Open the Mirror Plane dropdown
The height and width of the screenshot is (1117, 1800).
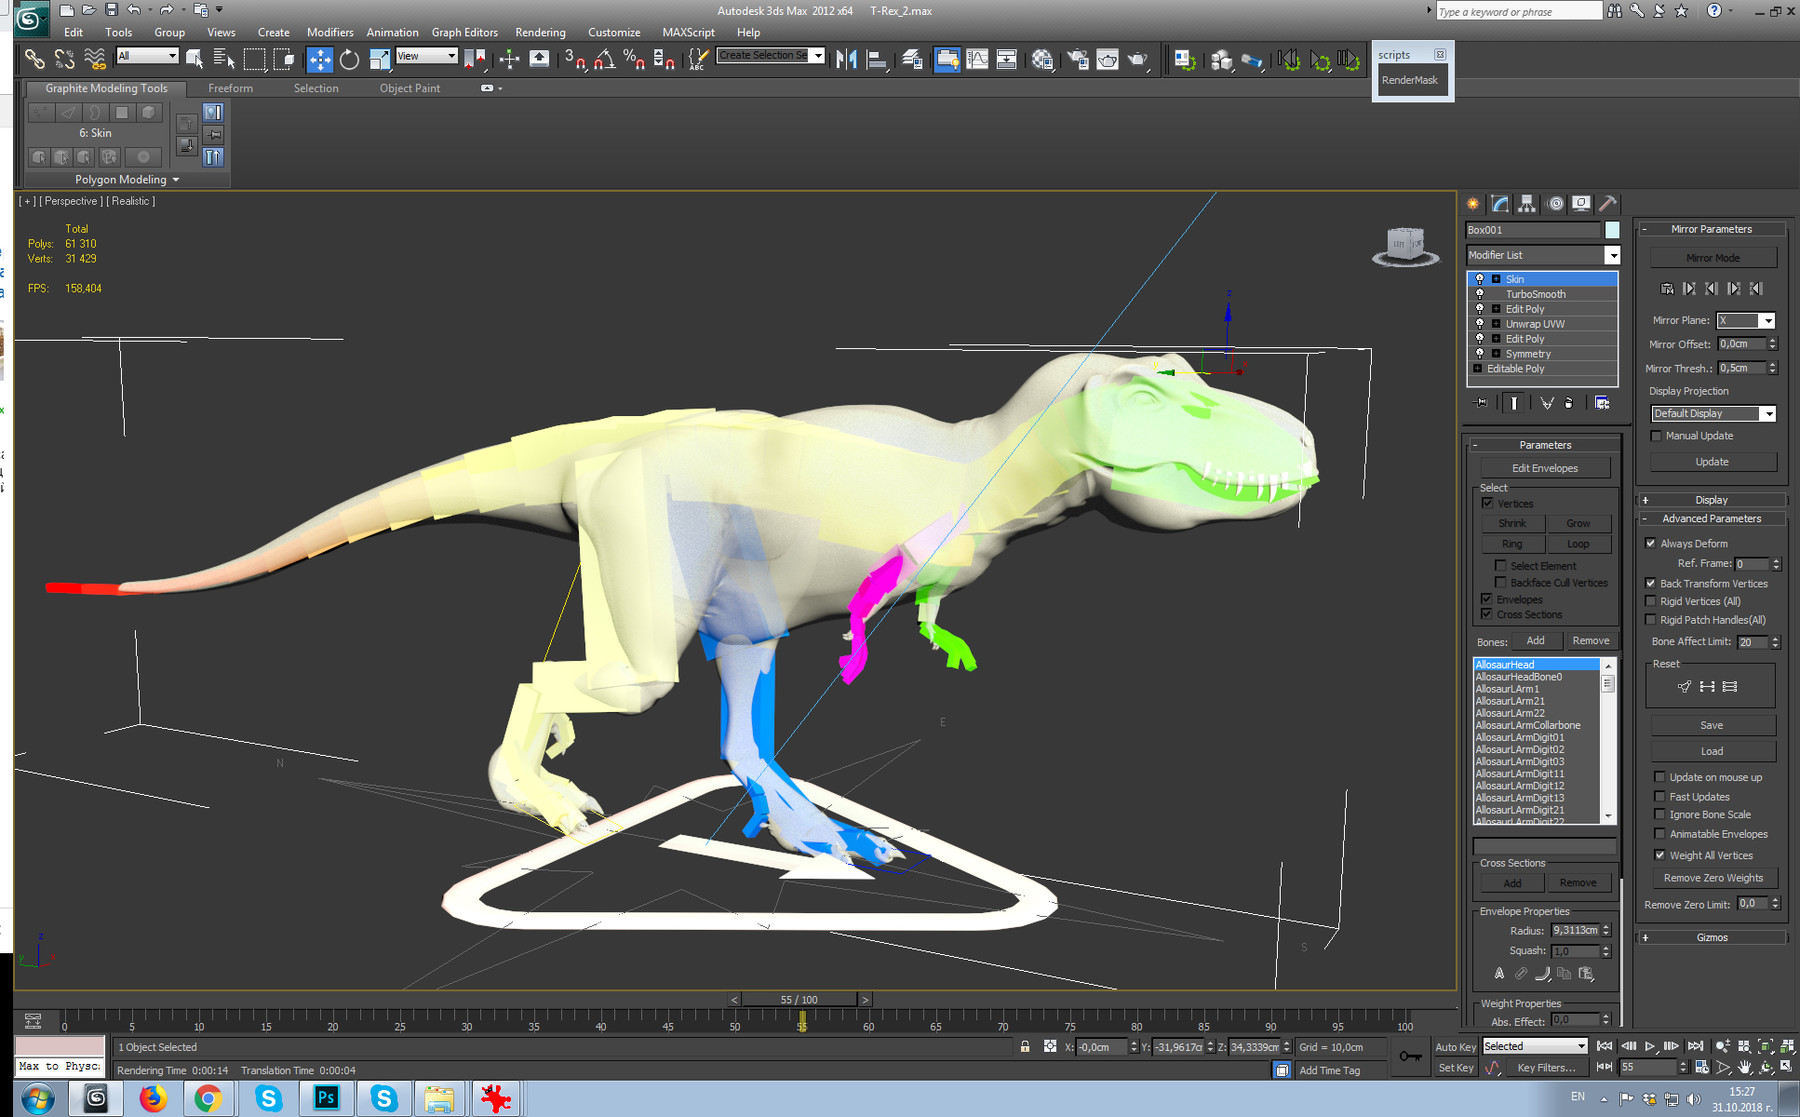(x=1766, y=320)
